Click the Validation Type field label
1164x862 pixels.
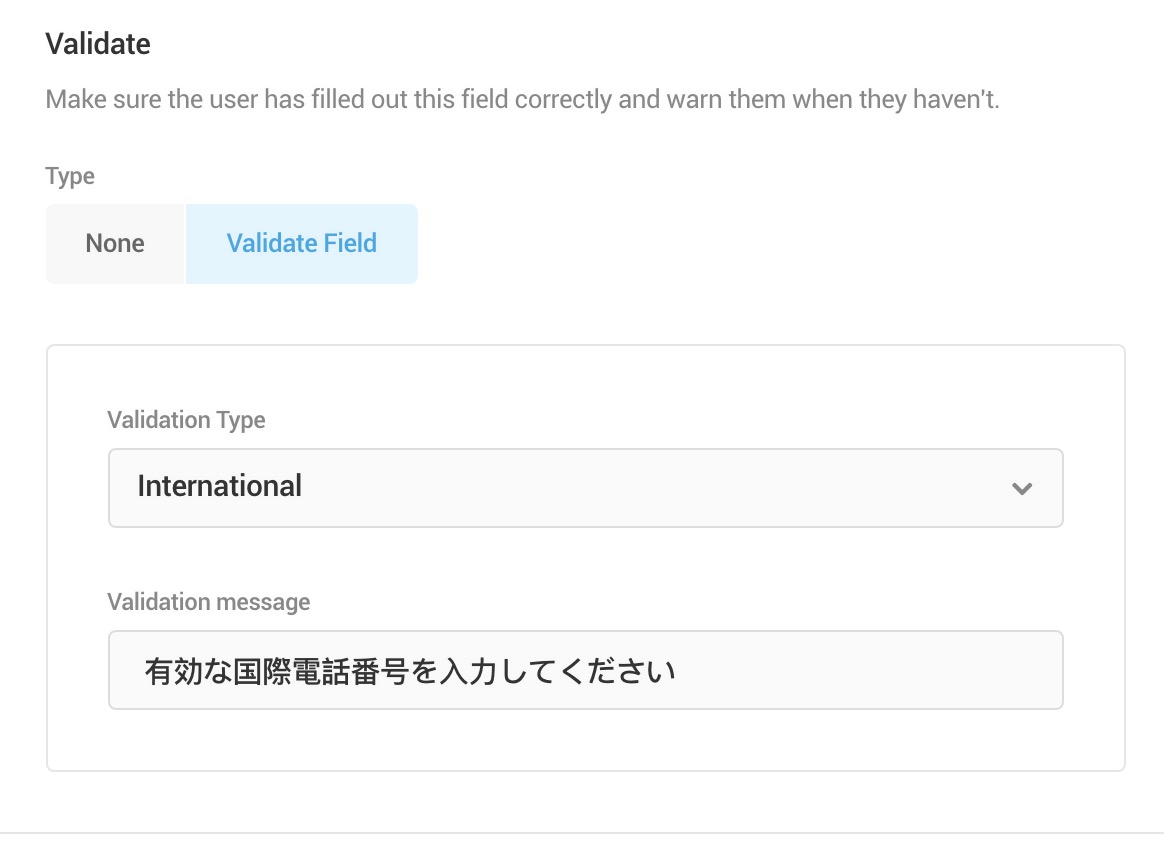[x=186, y=420]
